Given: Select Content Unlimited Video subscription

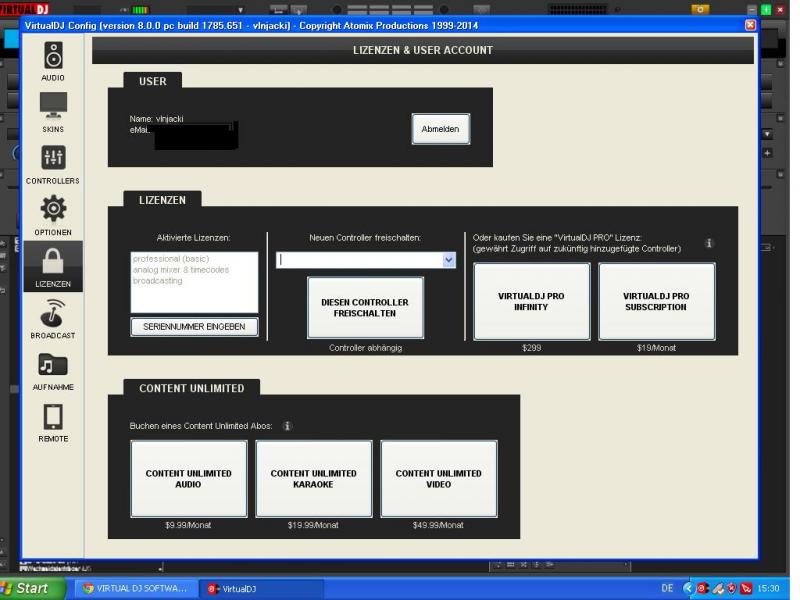Looking at the screenshot, I should click(x=439, y=479).
